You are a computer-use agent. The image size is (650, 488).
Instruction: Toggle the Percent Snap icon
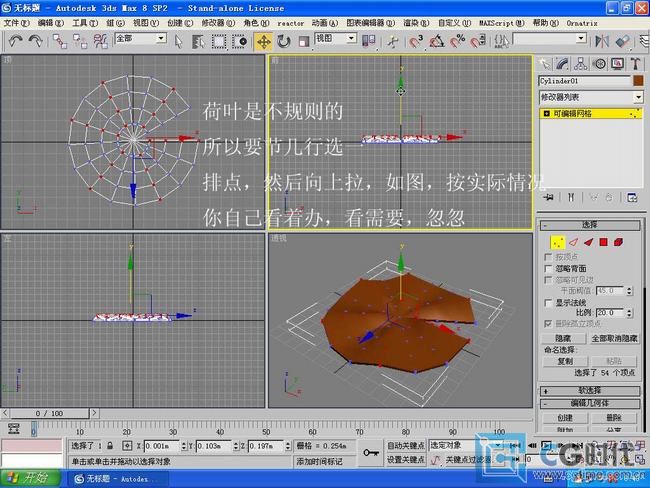coord(458,41)
